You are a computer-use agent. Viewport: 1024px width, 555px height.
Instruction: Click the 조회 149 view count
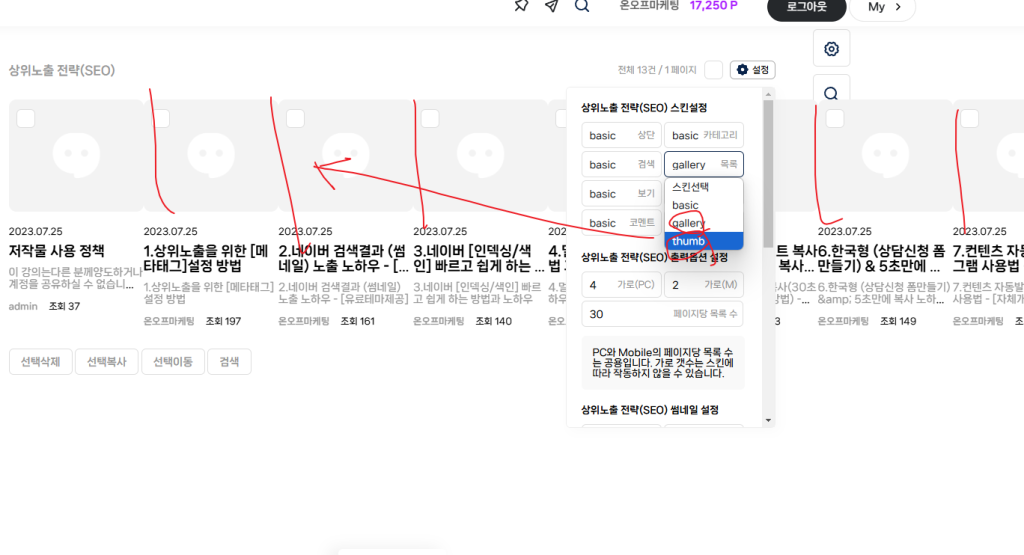point(898,321)
